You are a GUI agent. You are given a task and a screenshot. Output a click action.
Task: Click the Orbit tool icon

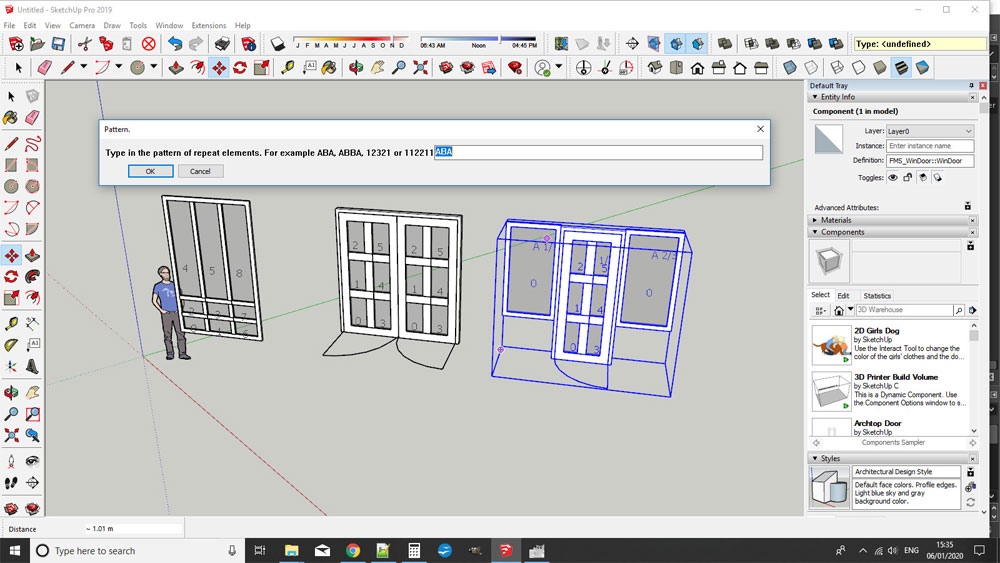[x=355, y=67]
